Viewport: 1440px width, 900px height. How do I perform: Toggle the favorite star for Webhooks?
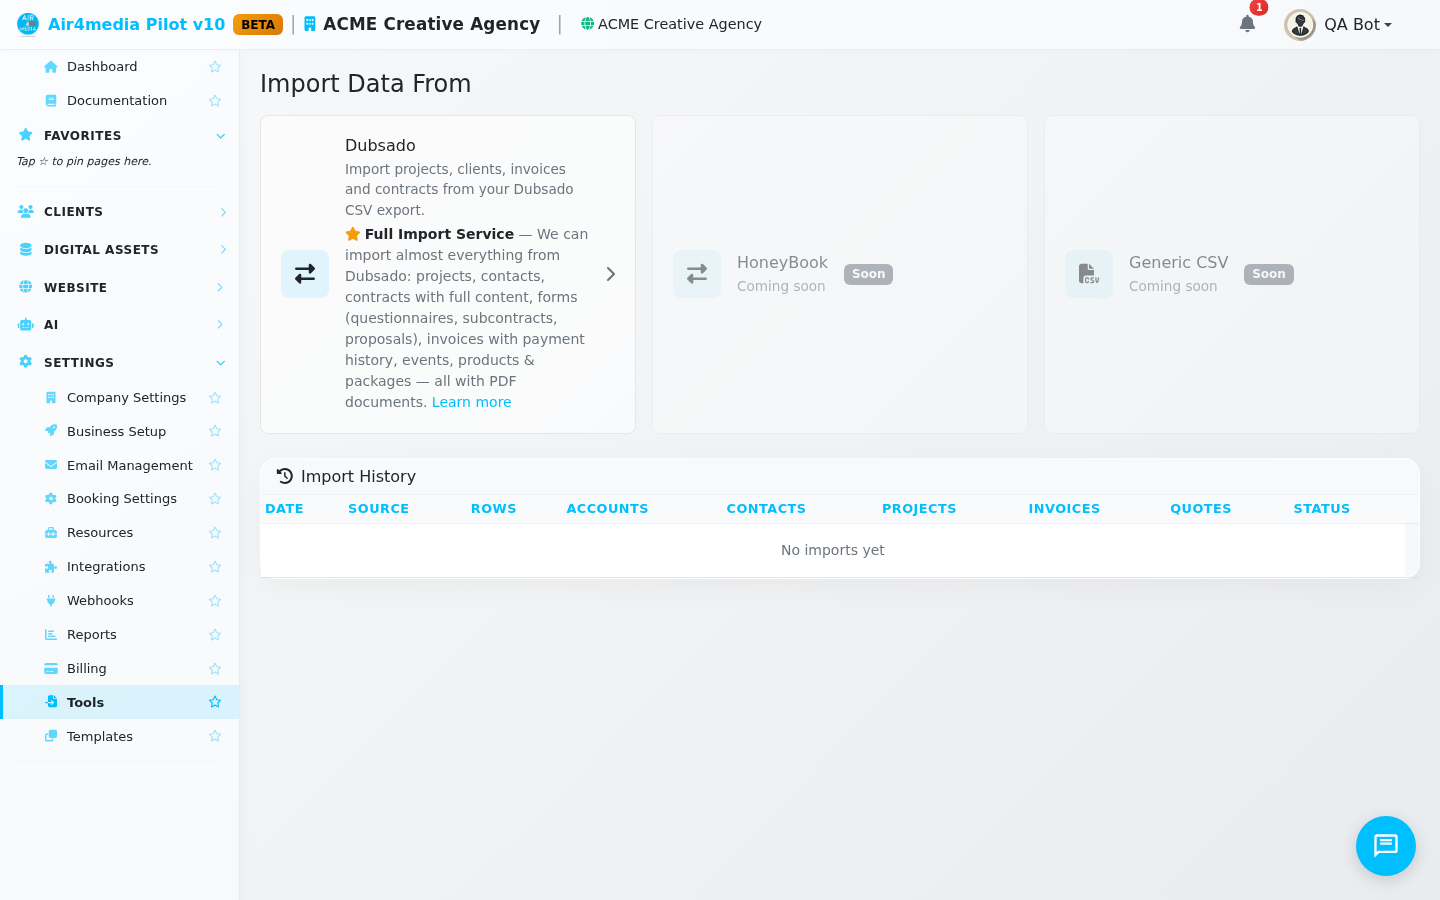tap(215, 601)
